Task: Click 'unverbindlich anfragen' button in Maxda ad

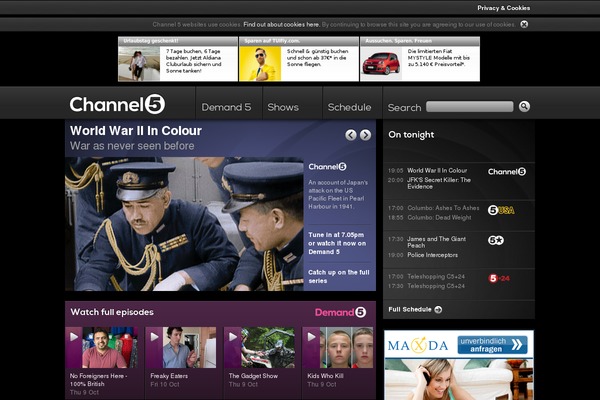Action: [492, 345]
